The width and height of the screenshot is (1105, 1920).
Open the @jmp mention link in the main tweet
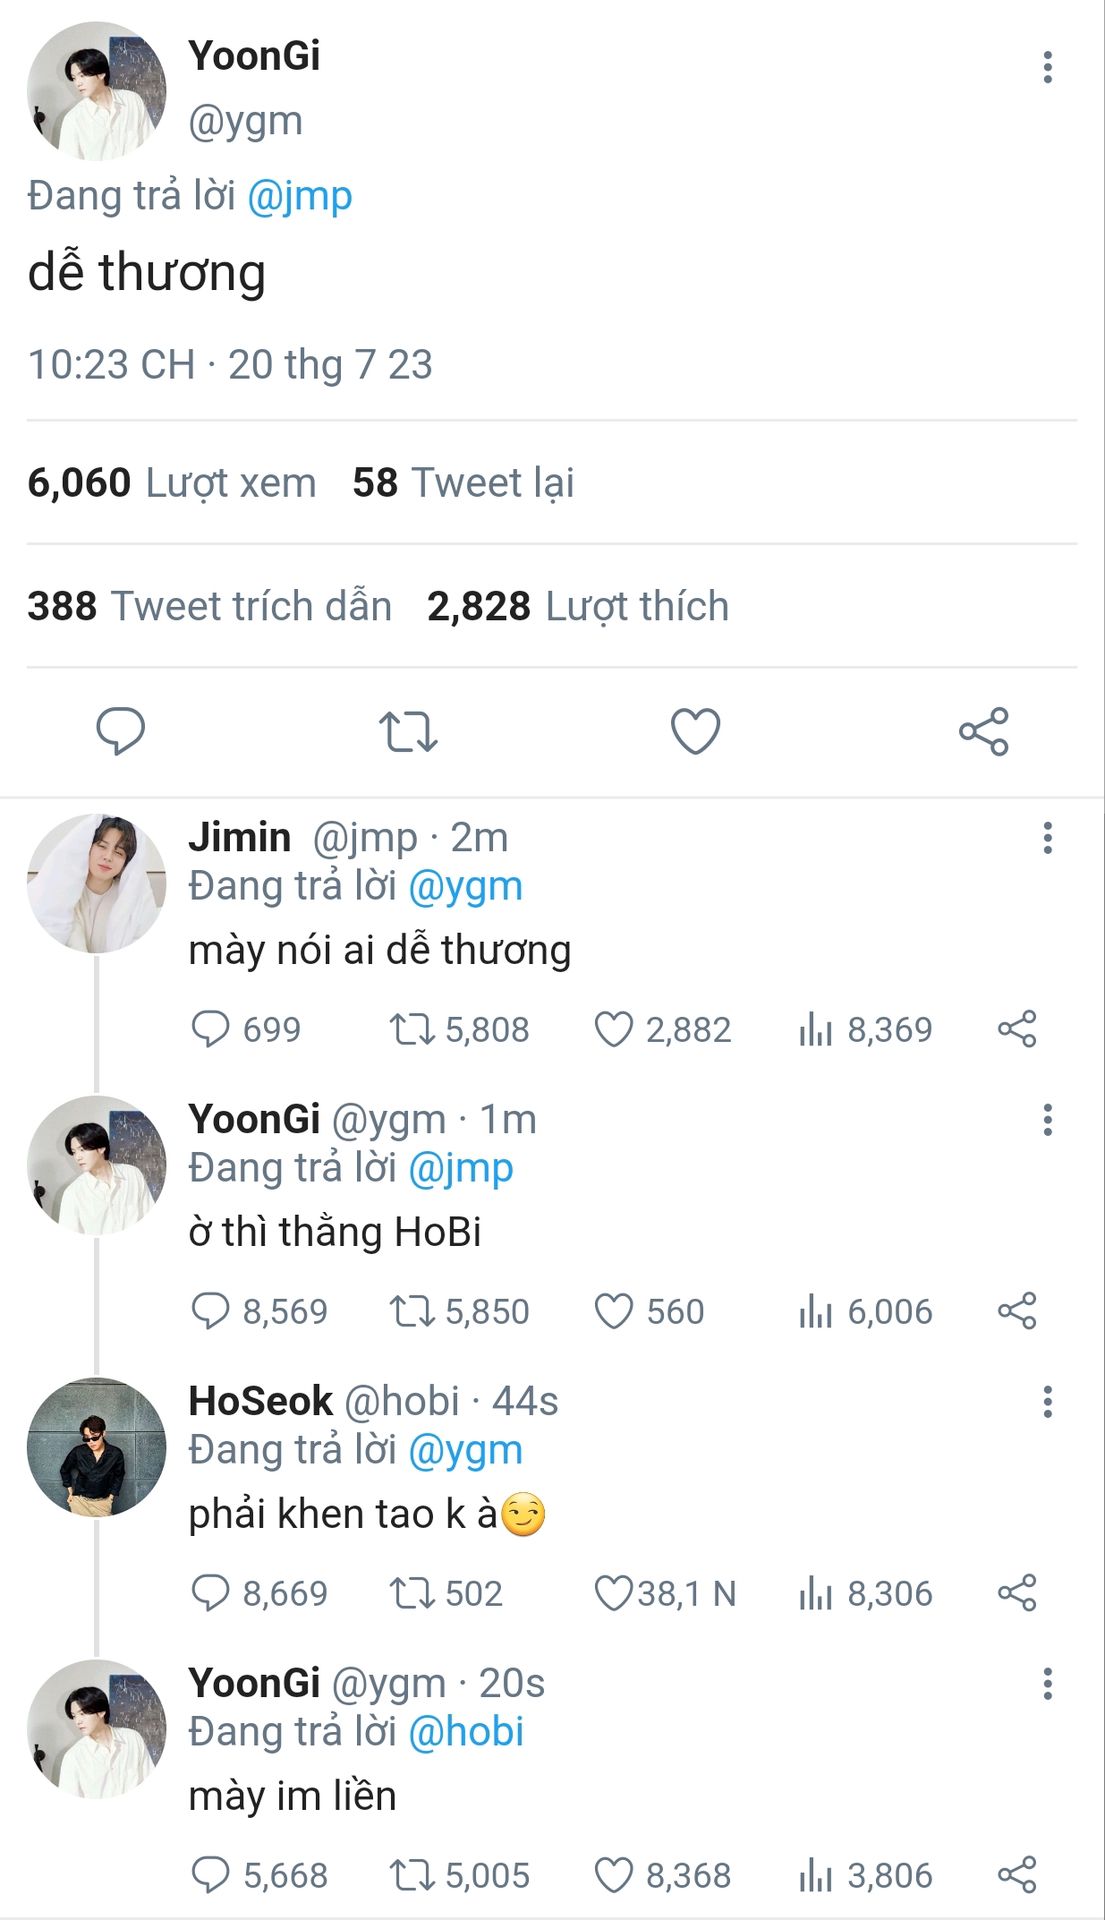299,196
